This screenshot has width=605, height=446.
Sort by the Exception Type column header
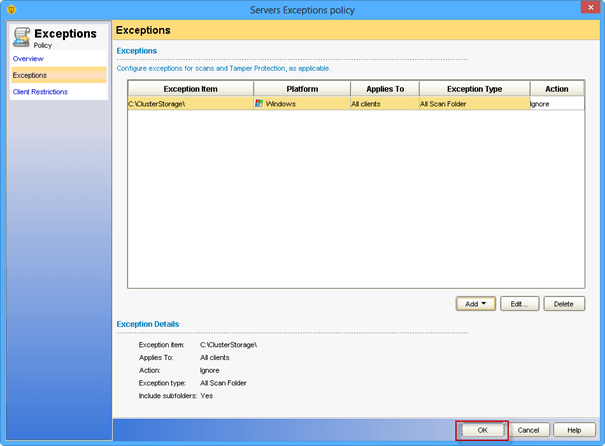473,89
